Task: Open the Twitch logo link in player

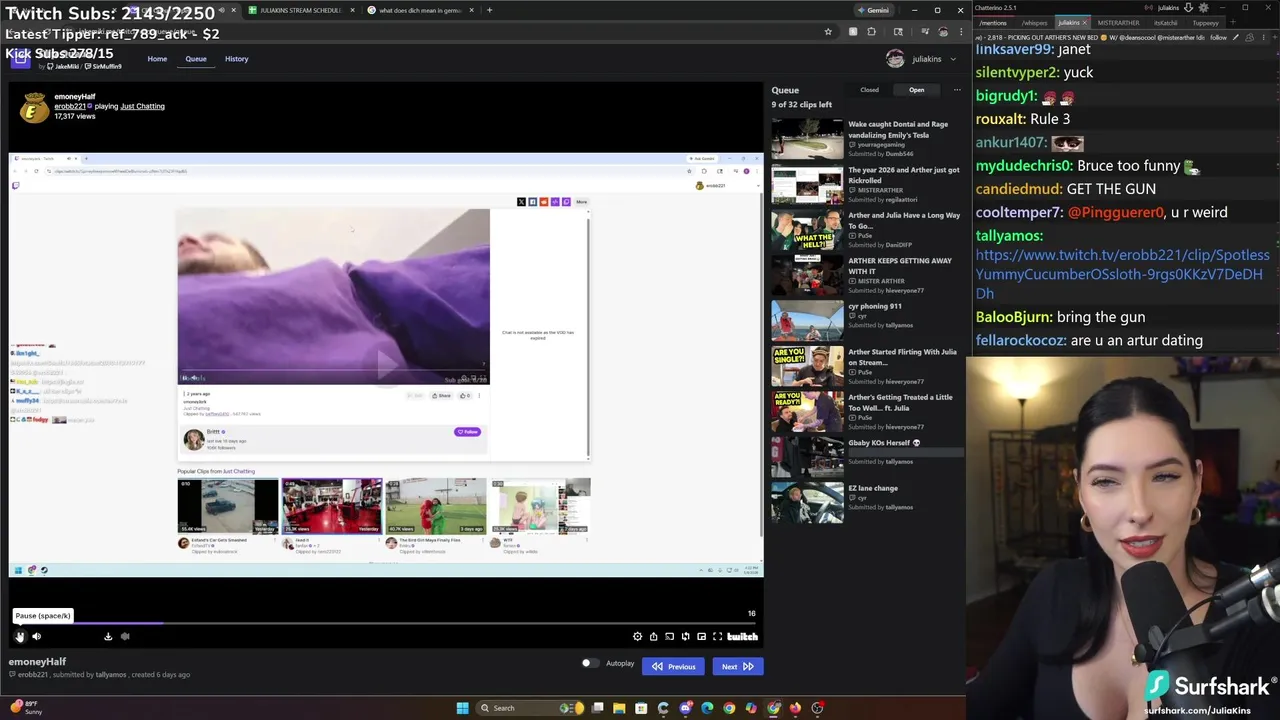Action: tap(742, 636)
